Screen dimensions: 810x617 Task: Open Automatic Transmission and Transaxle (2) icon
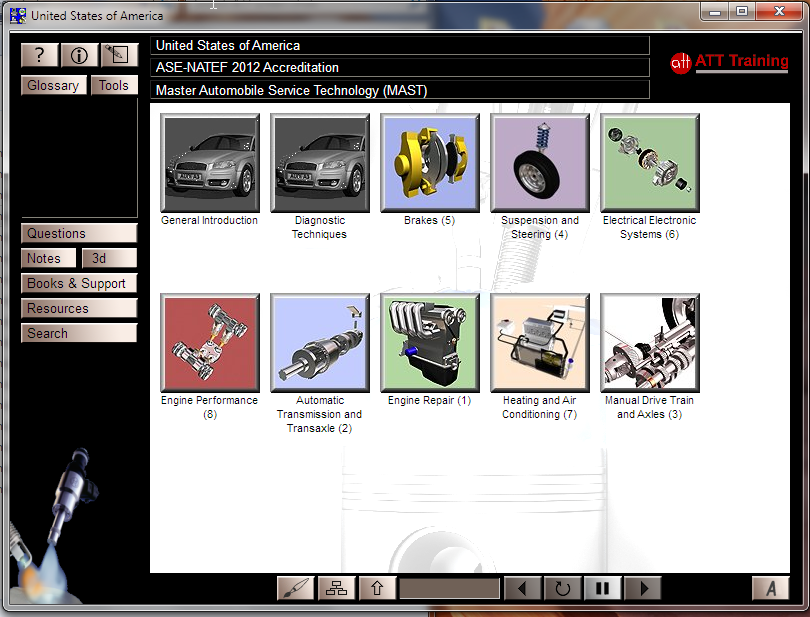pyautogui.click(x=320, y=343)
